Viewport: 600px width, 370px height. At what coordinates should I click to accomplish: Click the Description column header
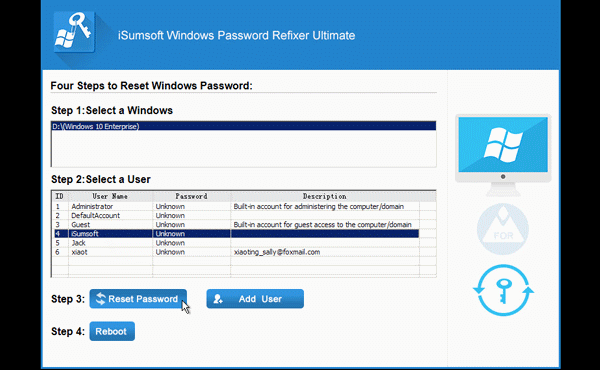tap(324, 196)
